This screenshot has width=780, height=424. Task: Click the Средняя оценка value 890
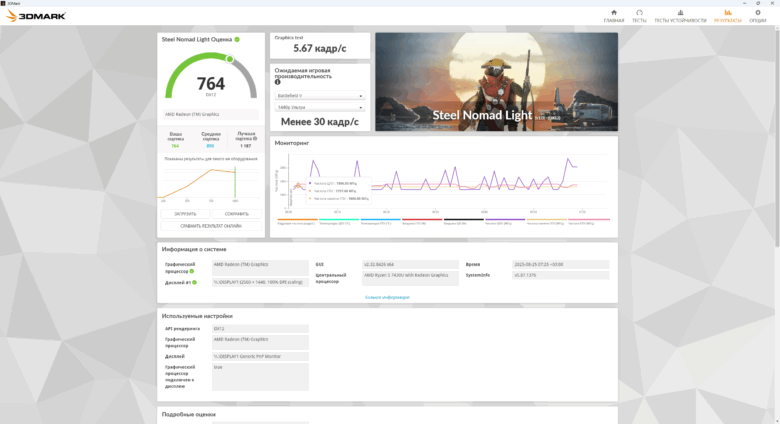(x=210, y=146)
